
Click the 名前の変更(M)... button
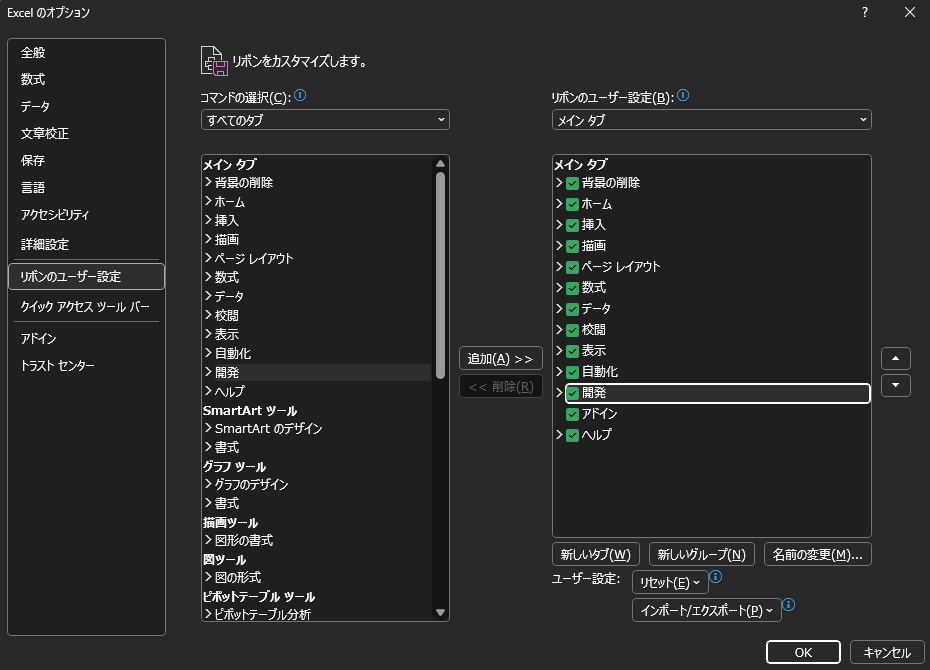(818, 554)
